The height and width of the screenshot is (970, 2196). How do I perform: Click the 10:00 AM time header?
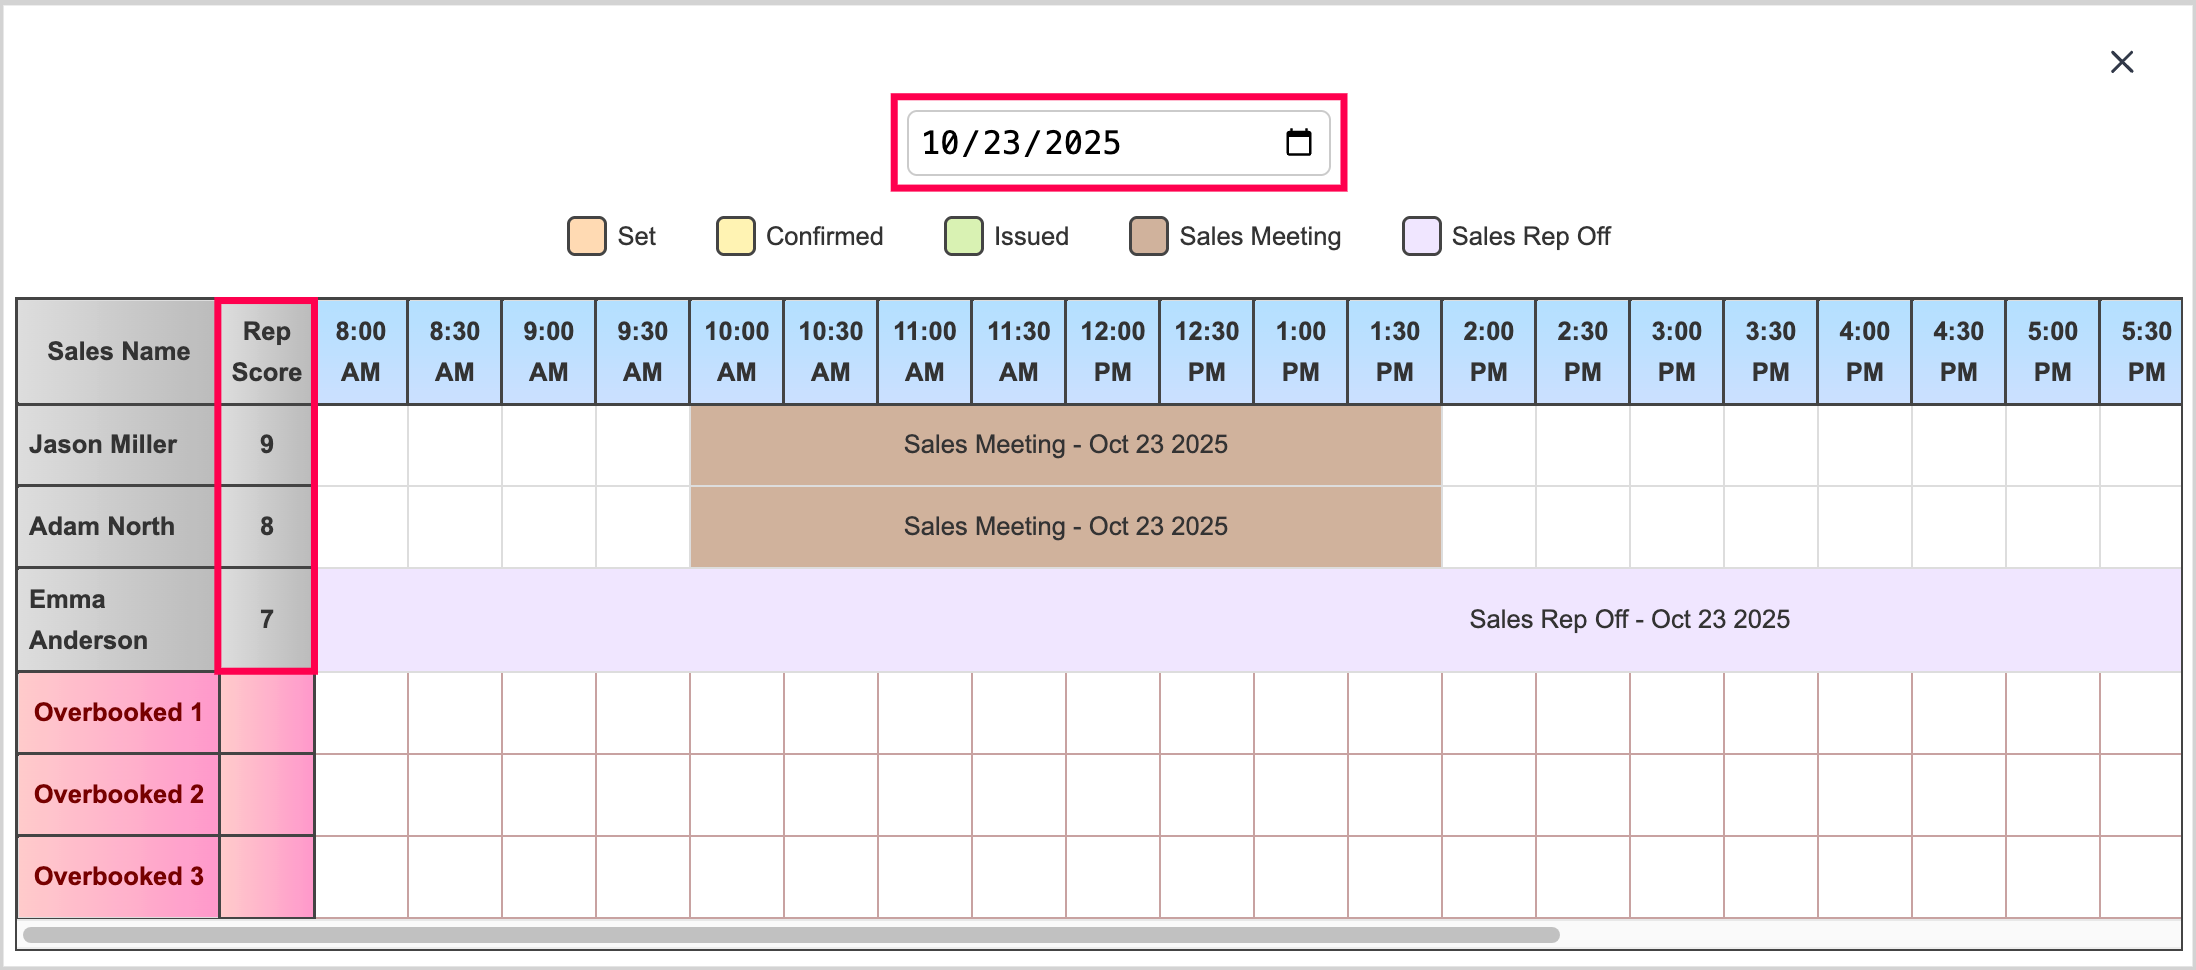[x=736, y=352]
